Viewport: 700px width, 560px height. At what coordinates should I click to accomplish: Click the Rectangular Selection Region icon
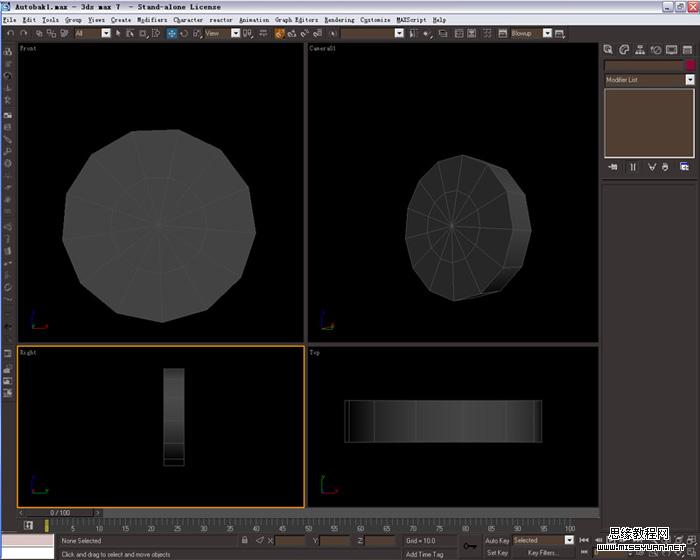click(x=143, y=33)
